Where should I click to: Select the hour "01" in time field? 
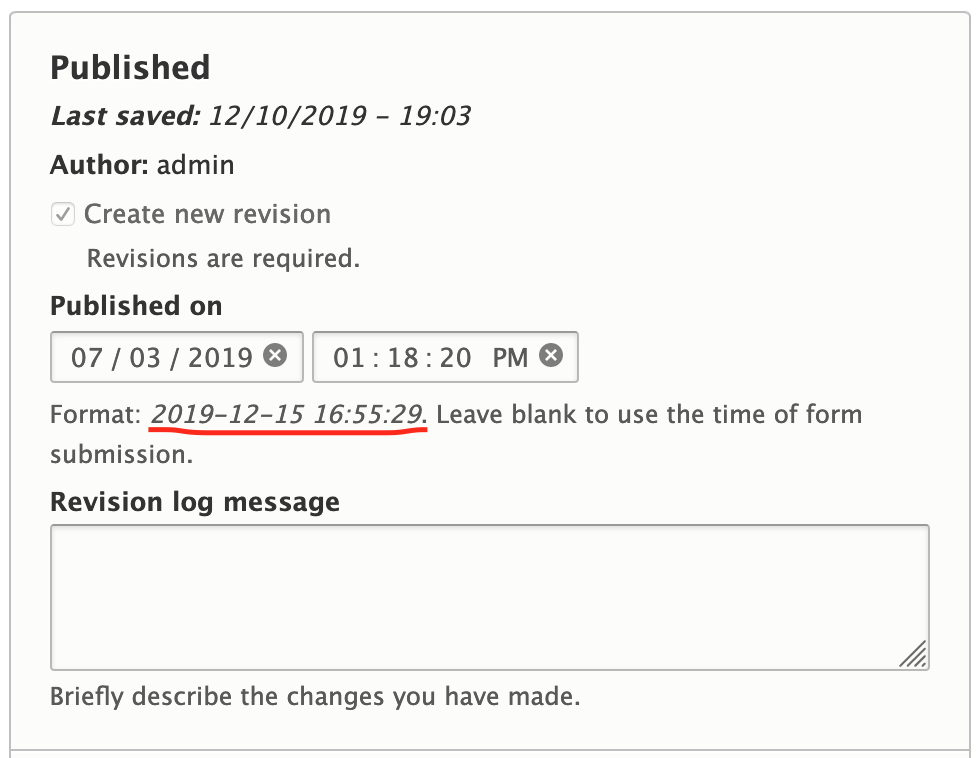tap(349, 357)
